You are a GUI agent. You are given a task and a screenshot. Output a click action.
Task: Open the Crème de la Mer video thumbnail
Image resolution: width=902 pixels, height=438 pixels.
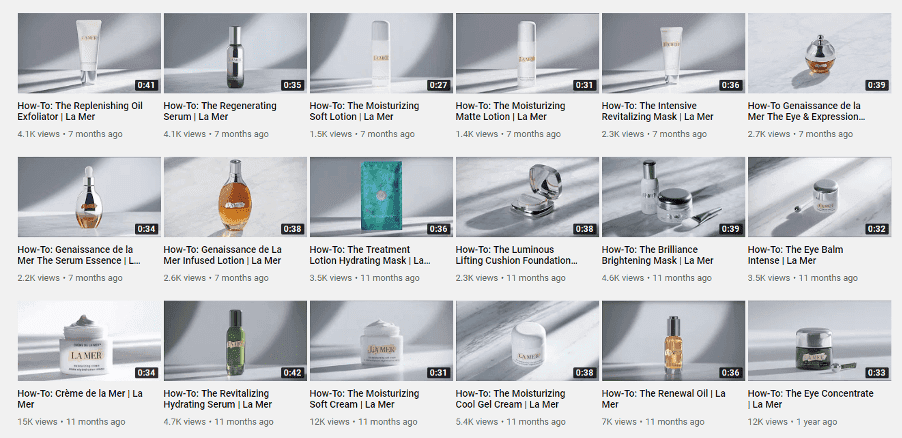click(x=89, y=341)
